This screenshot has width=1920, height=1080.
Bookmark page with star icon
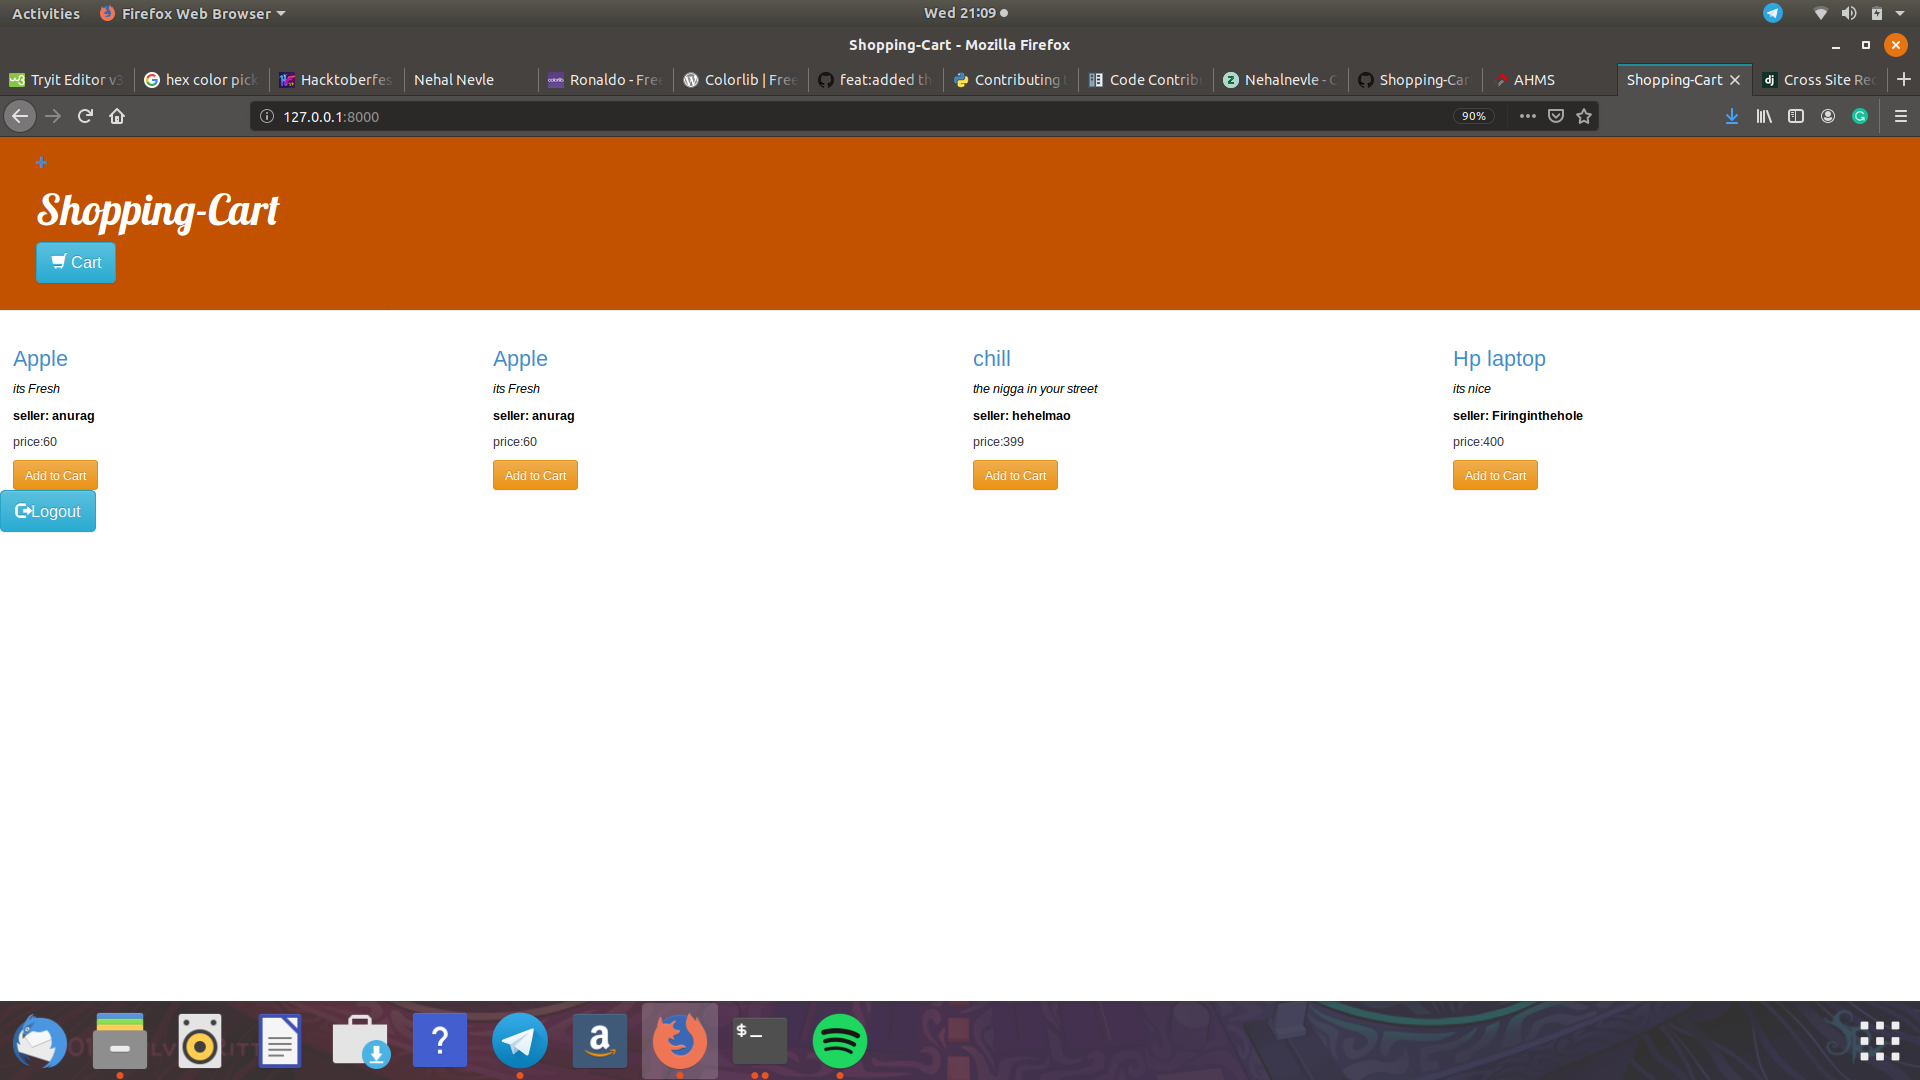1584,116
